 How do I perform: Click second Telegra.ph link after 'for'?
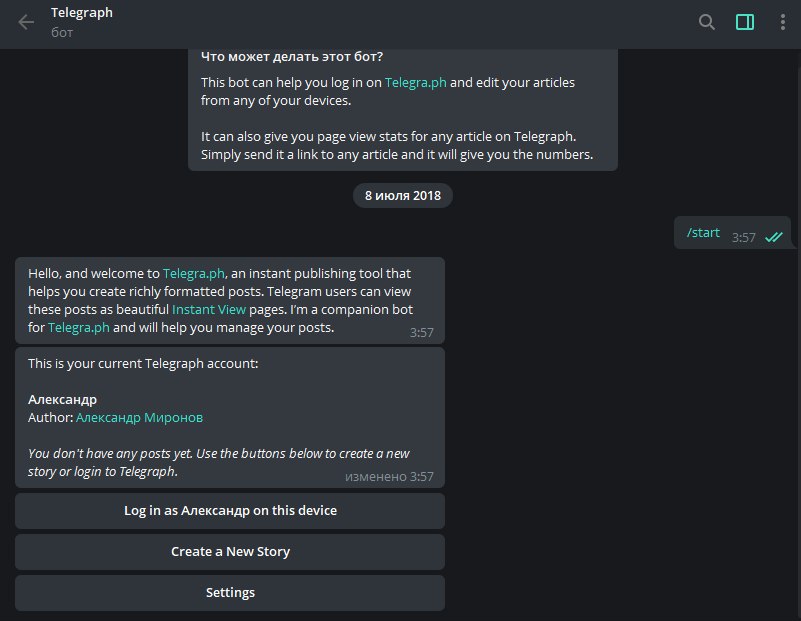[x=79, y=327]
